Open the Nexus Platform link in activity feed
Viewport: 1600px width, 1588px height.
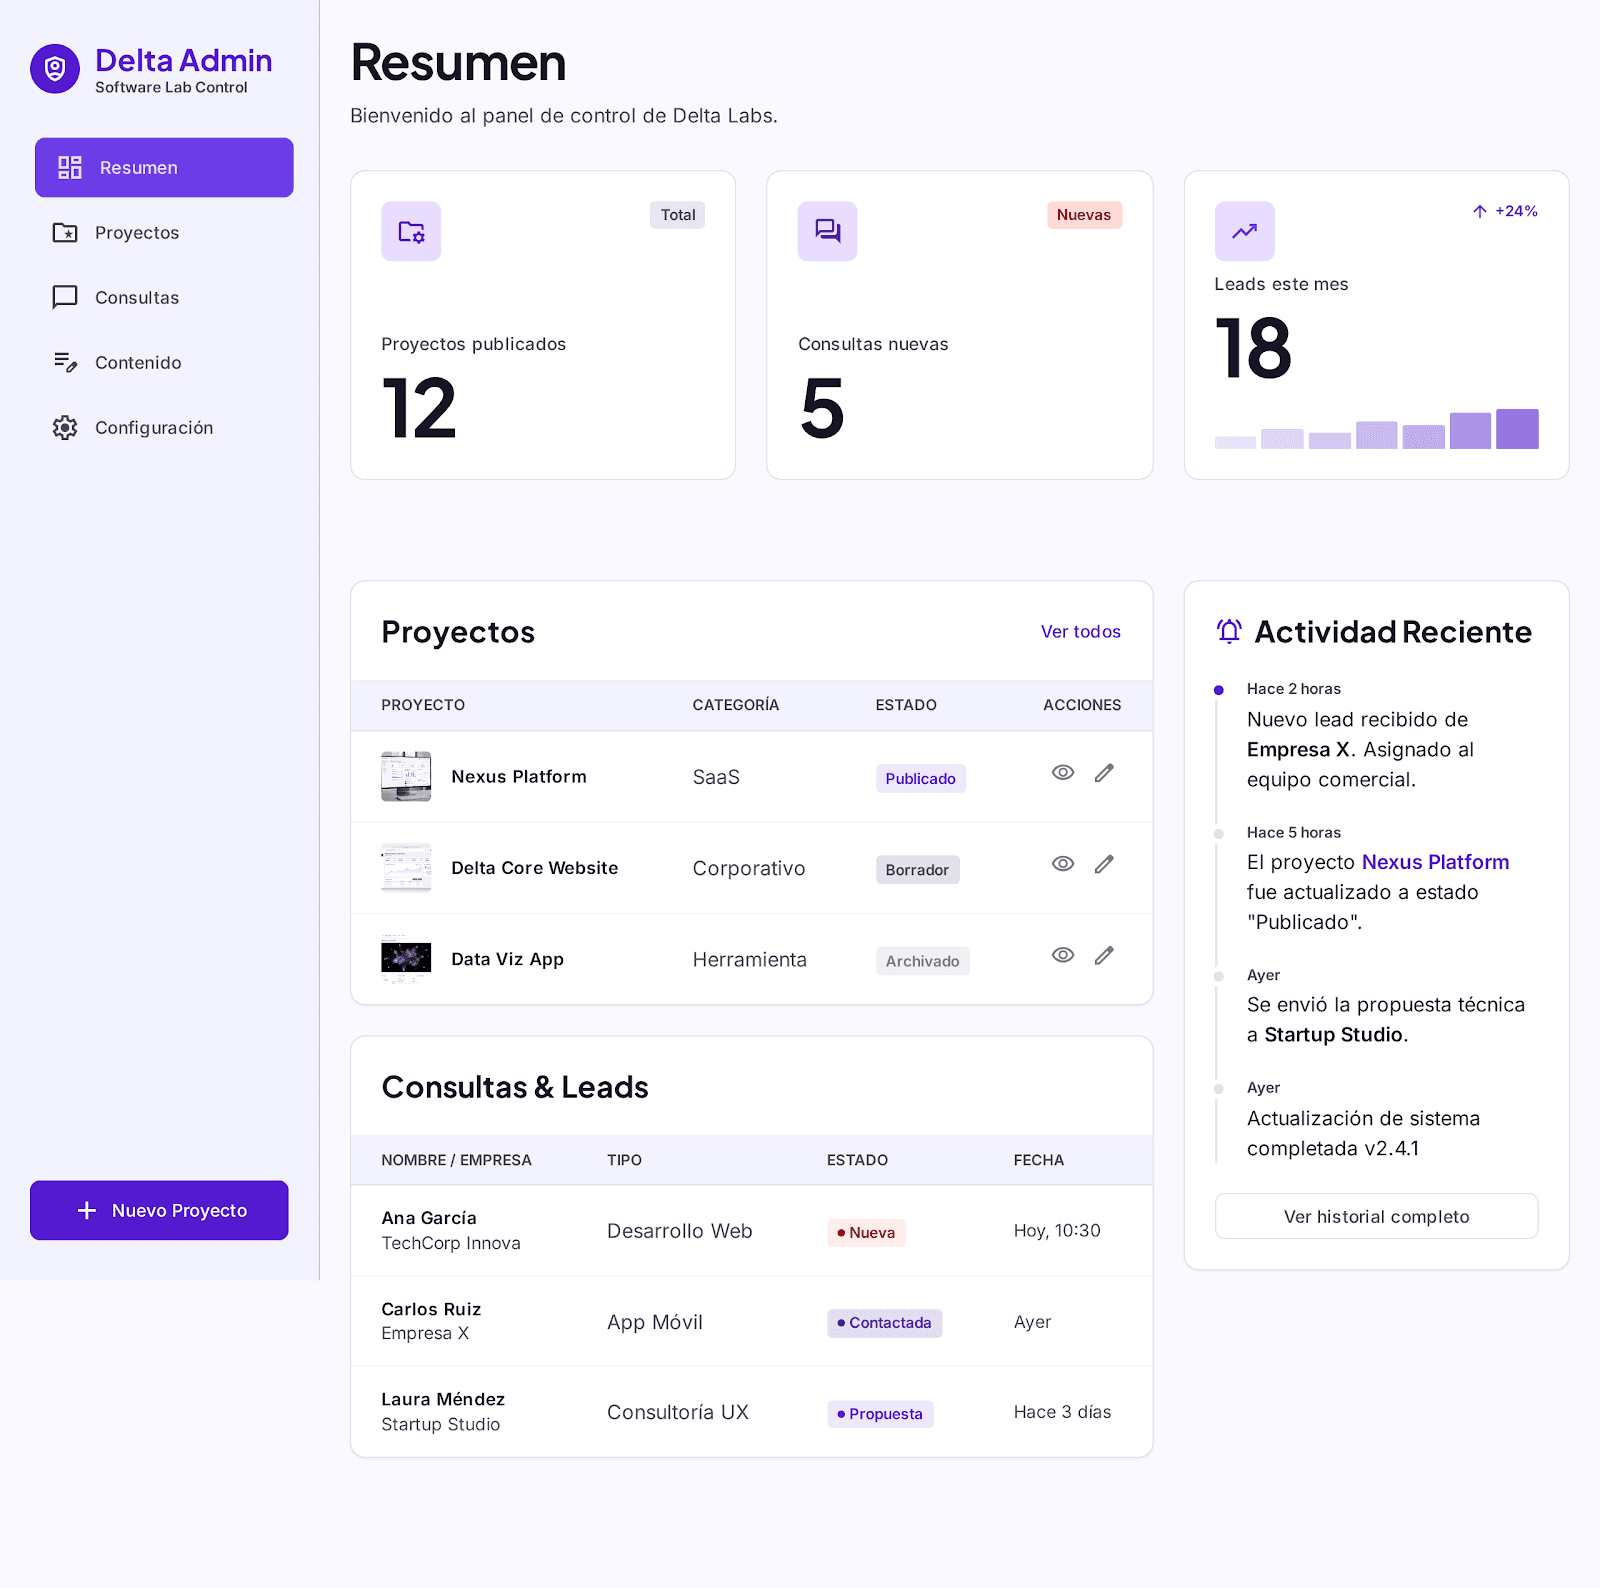[x=1435, y=863]
